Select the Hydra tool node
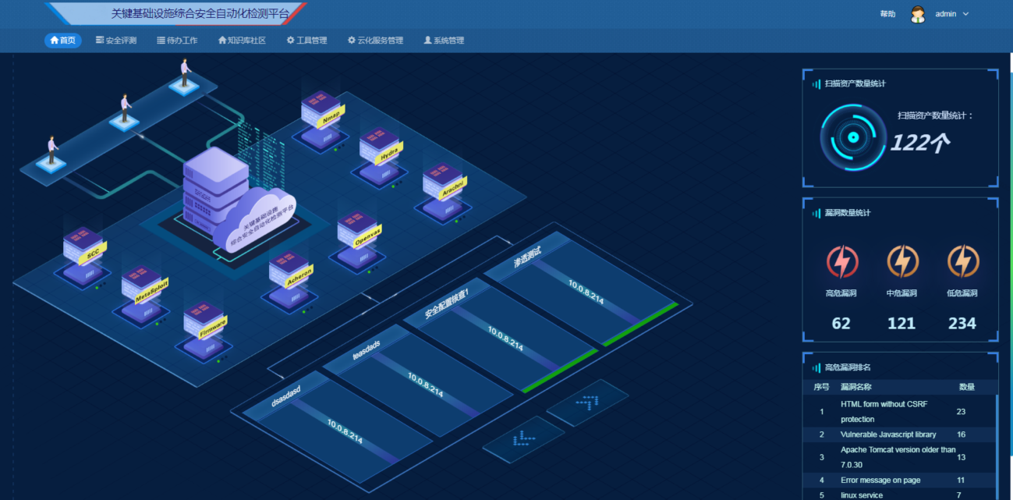This screenshot has width=1013, height=500. click(x=380, y=158)
